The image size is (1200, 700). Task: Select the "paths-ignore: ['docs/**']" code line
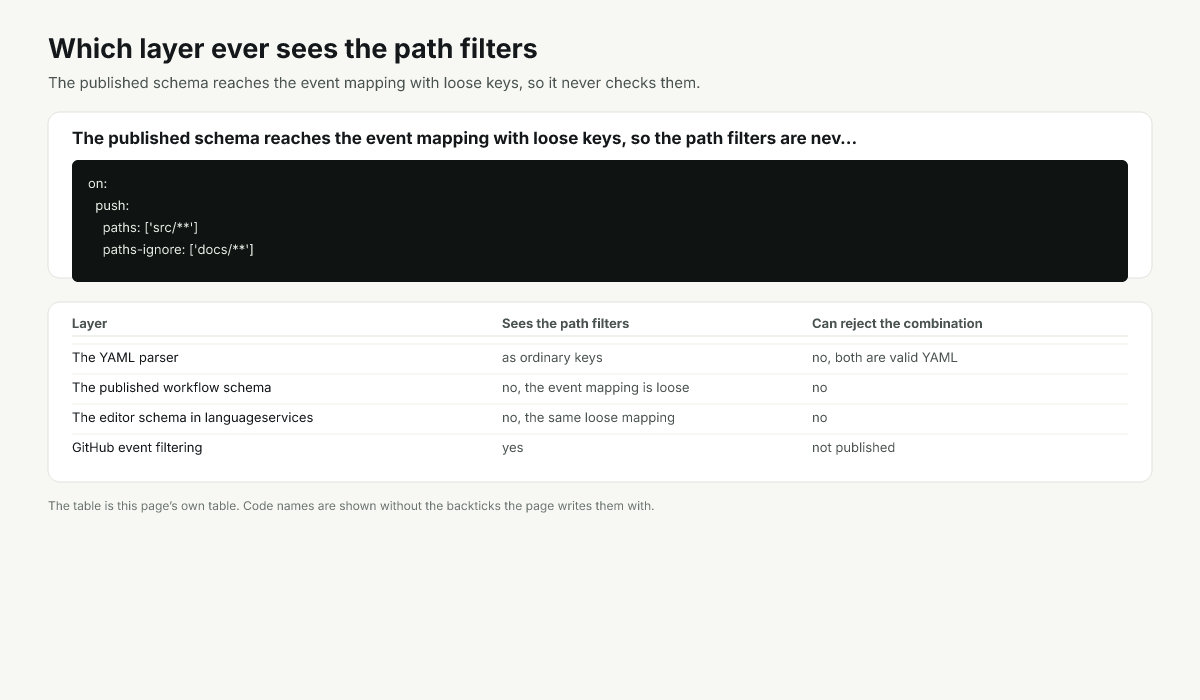click(x=178, y=250)
